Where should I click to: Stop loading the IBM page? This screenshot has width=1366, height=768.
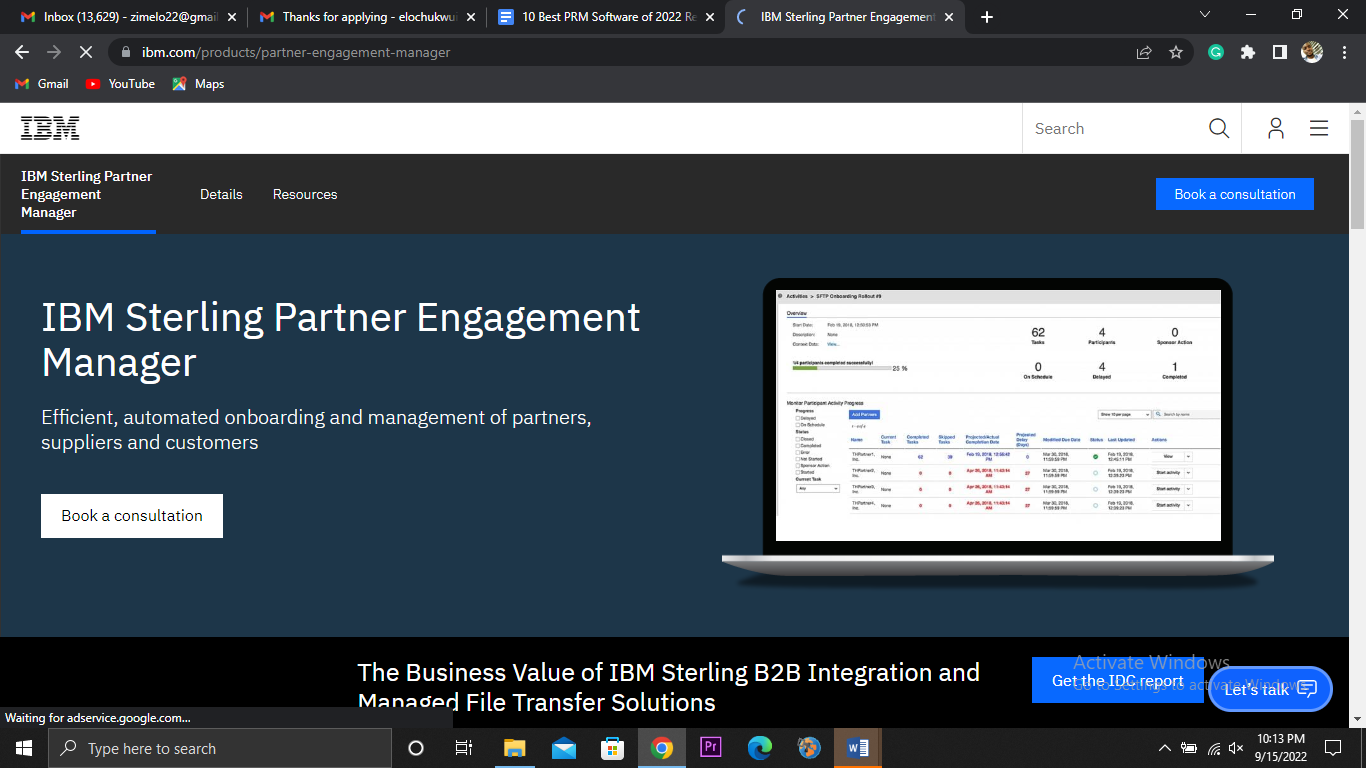tap(86, 52)
